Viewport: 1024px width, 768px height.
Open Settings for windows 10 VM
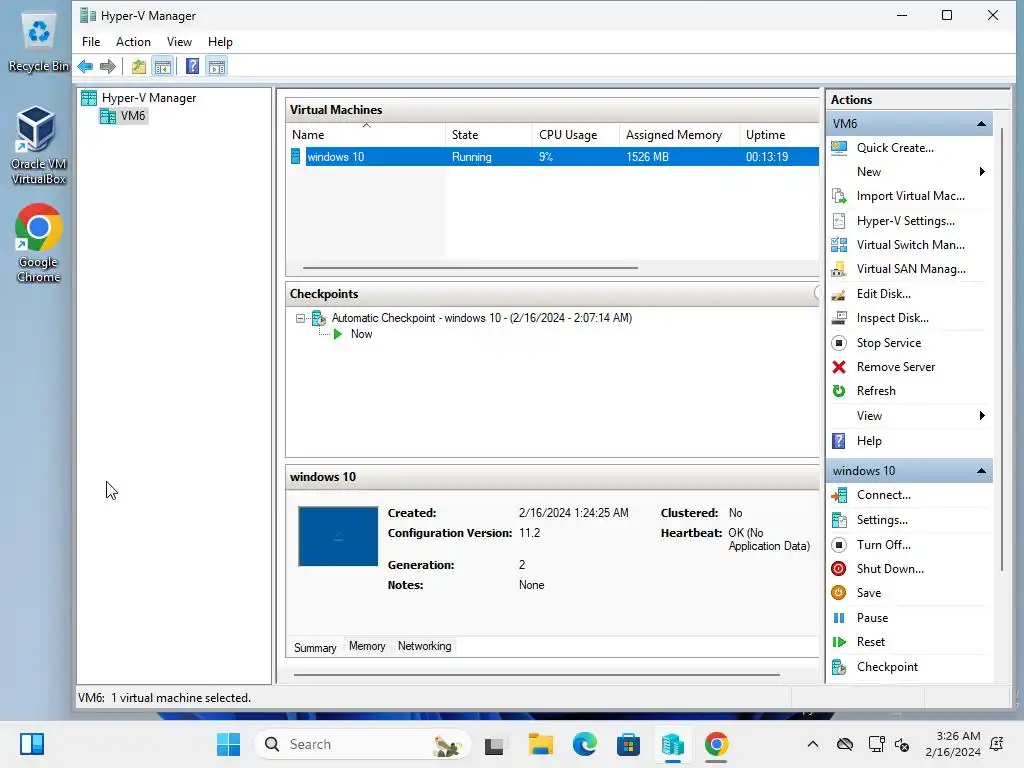point(882,520)
